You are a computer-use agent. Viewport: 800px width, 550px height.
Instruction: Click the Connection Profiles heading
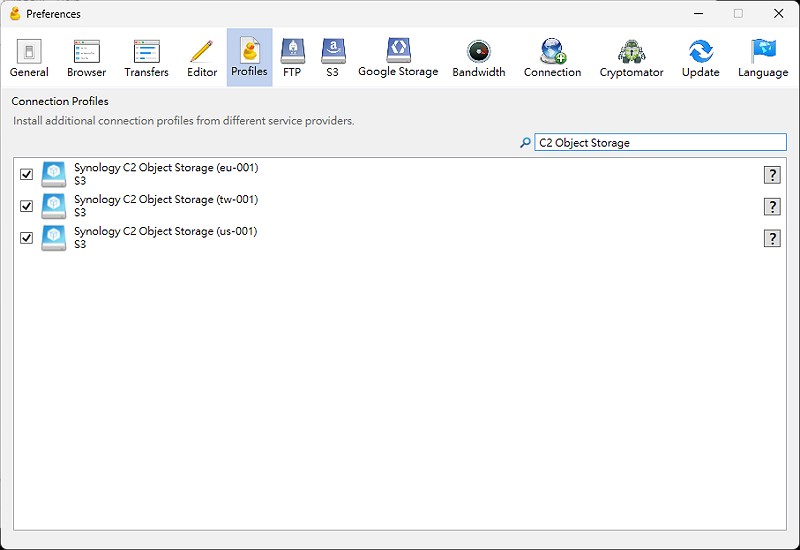pyautogui.click(x=60, y=101)
